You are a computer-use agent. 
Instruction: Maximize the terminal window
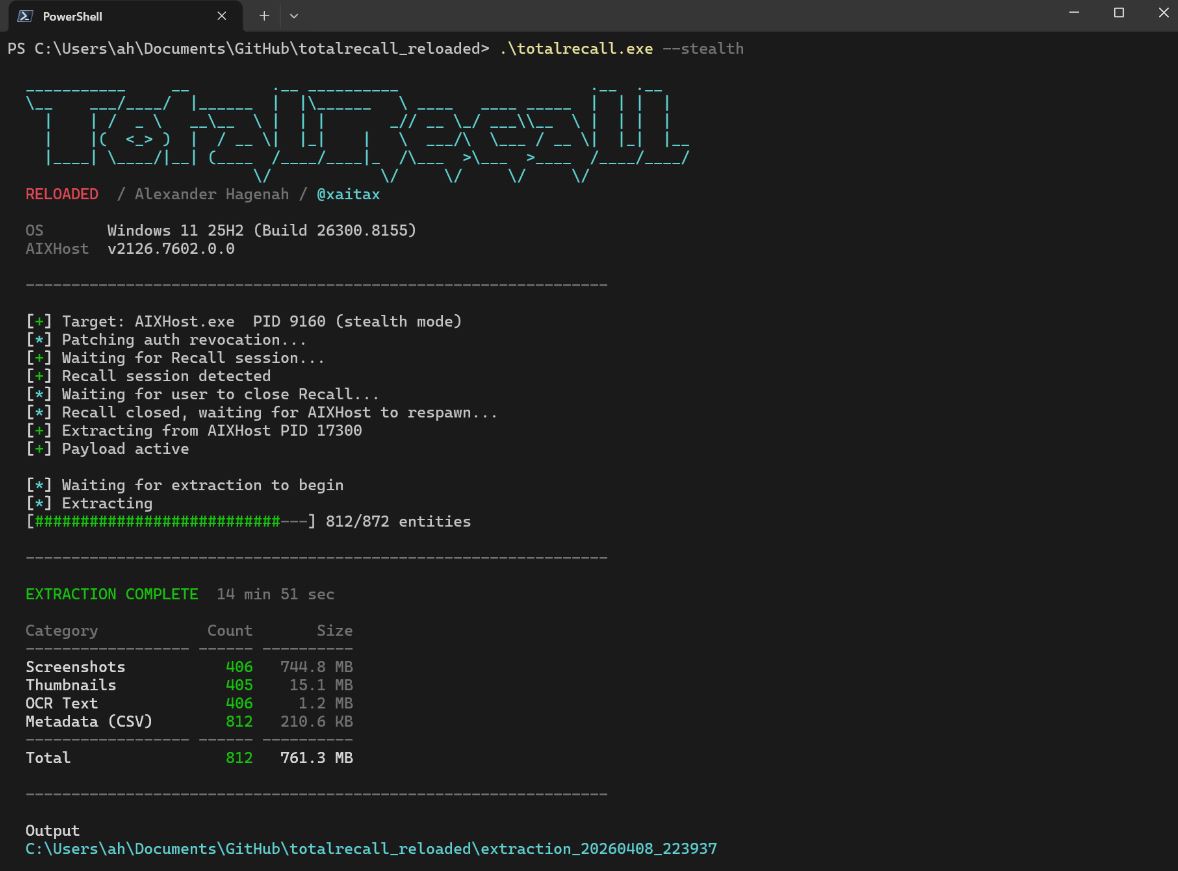(1119, 13)
